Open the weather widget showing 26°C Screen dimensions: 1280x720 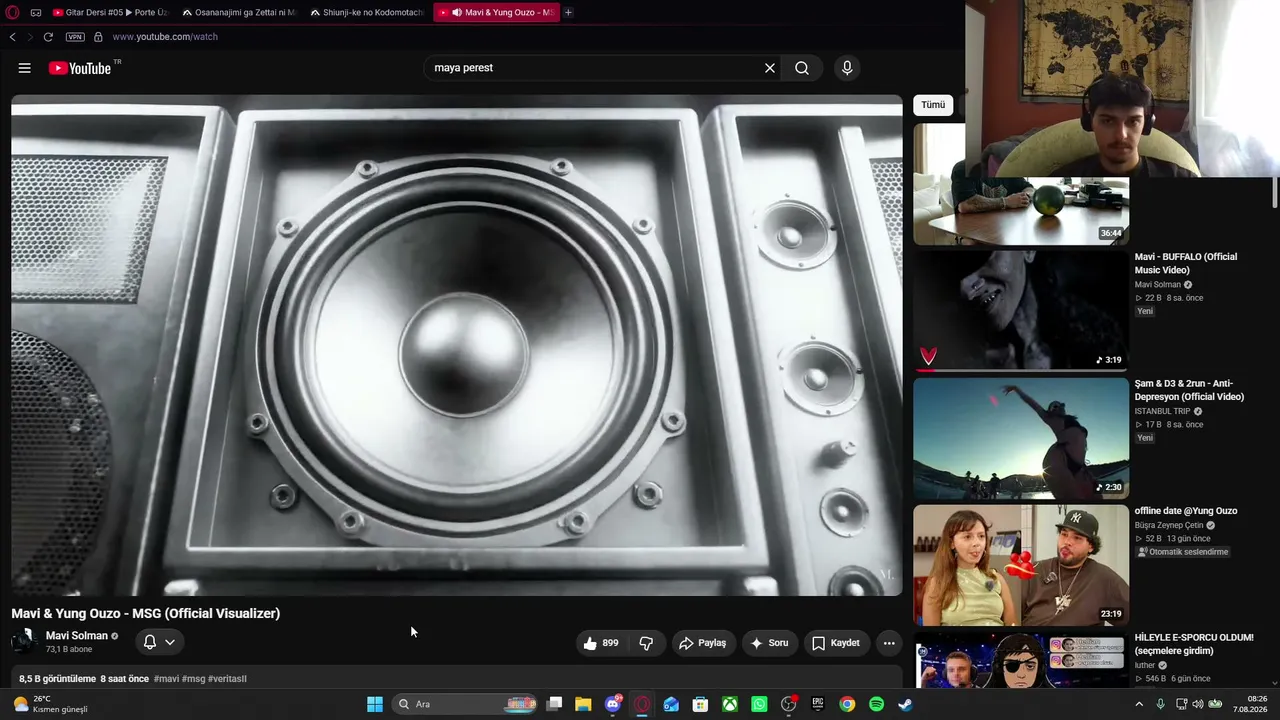point(50,704)
